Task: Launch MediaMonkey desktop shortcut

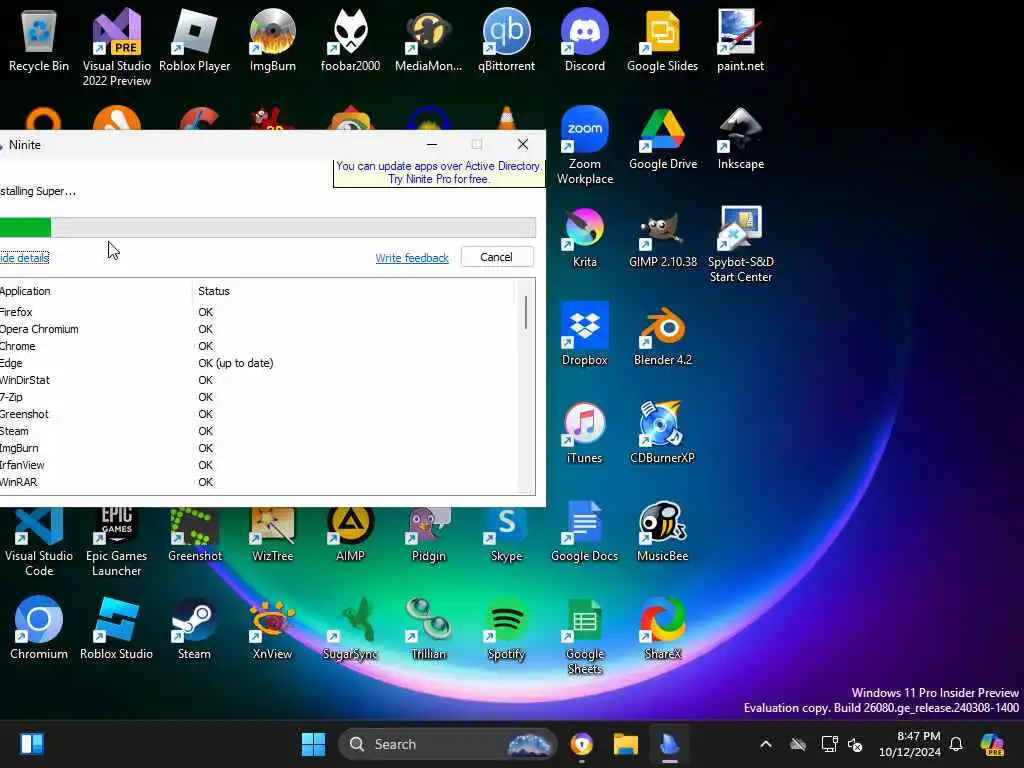Action: [x=428, y=40]
